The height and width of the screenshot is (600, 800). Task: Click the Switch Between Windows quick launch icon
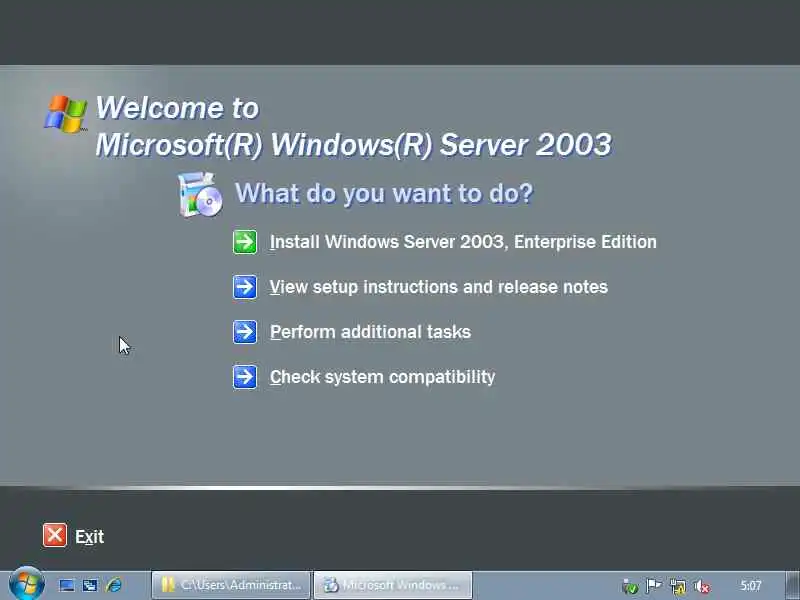[90, 585]
